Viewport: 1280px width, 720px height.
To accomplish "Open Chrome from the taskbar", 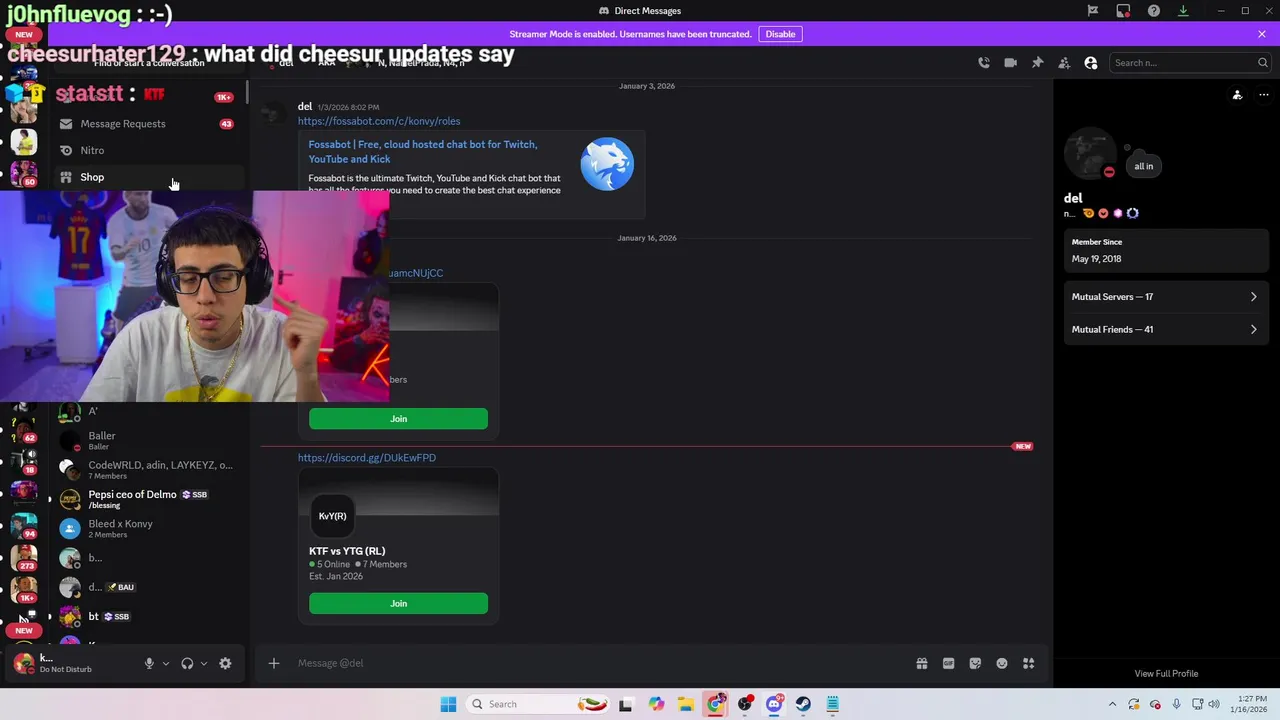I will [715, 704].
